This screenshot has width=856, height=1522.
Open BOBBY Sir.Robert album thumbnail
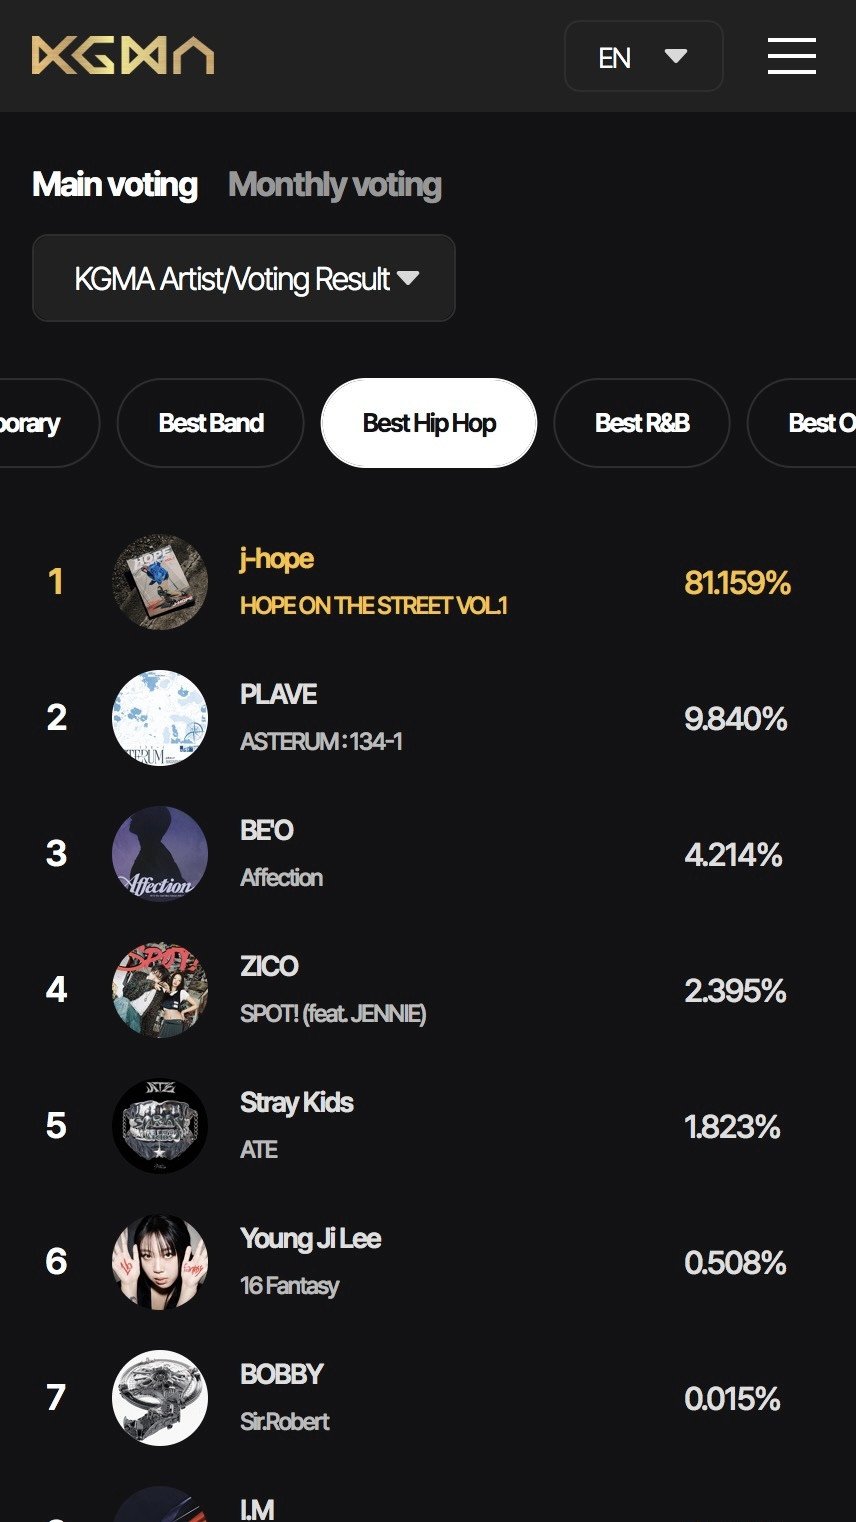tap(160, 1398)
